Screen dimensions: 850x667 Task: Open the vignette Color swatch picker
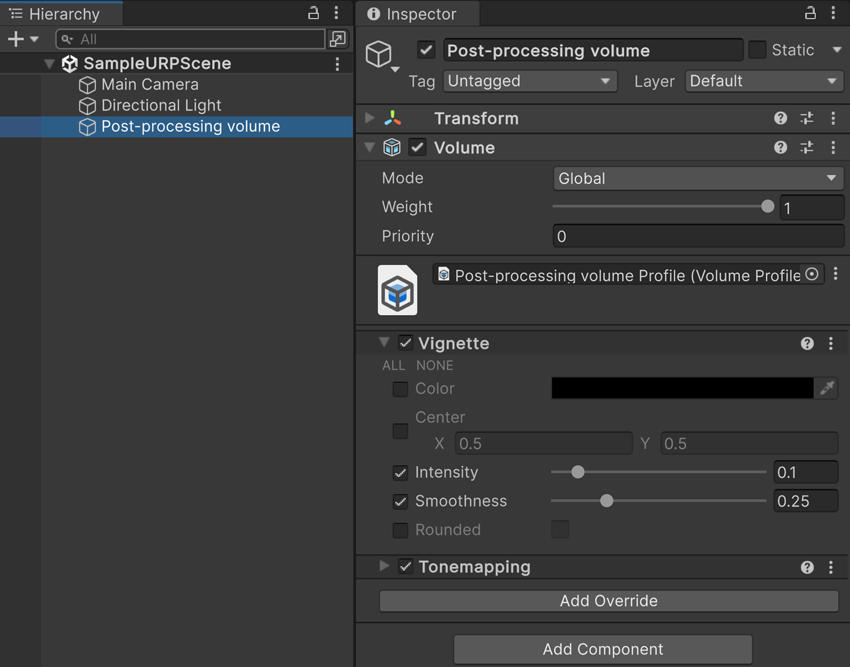pyautogui.click(x=680, y=389)
